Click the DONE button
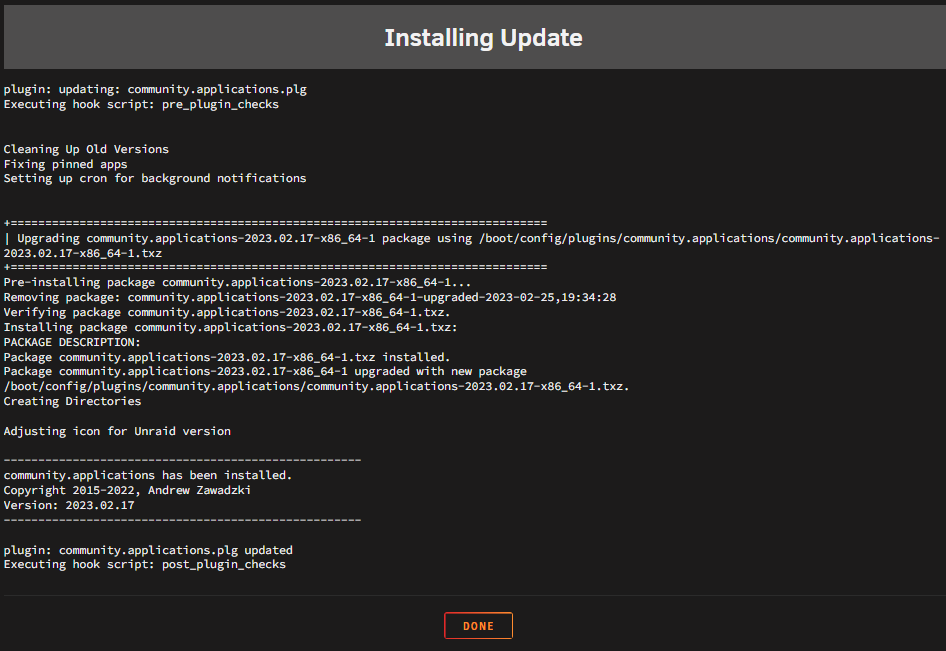Image resolution: width=946 pixels, height=651 pixels. click(478, 626)
